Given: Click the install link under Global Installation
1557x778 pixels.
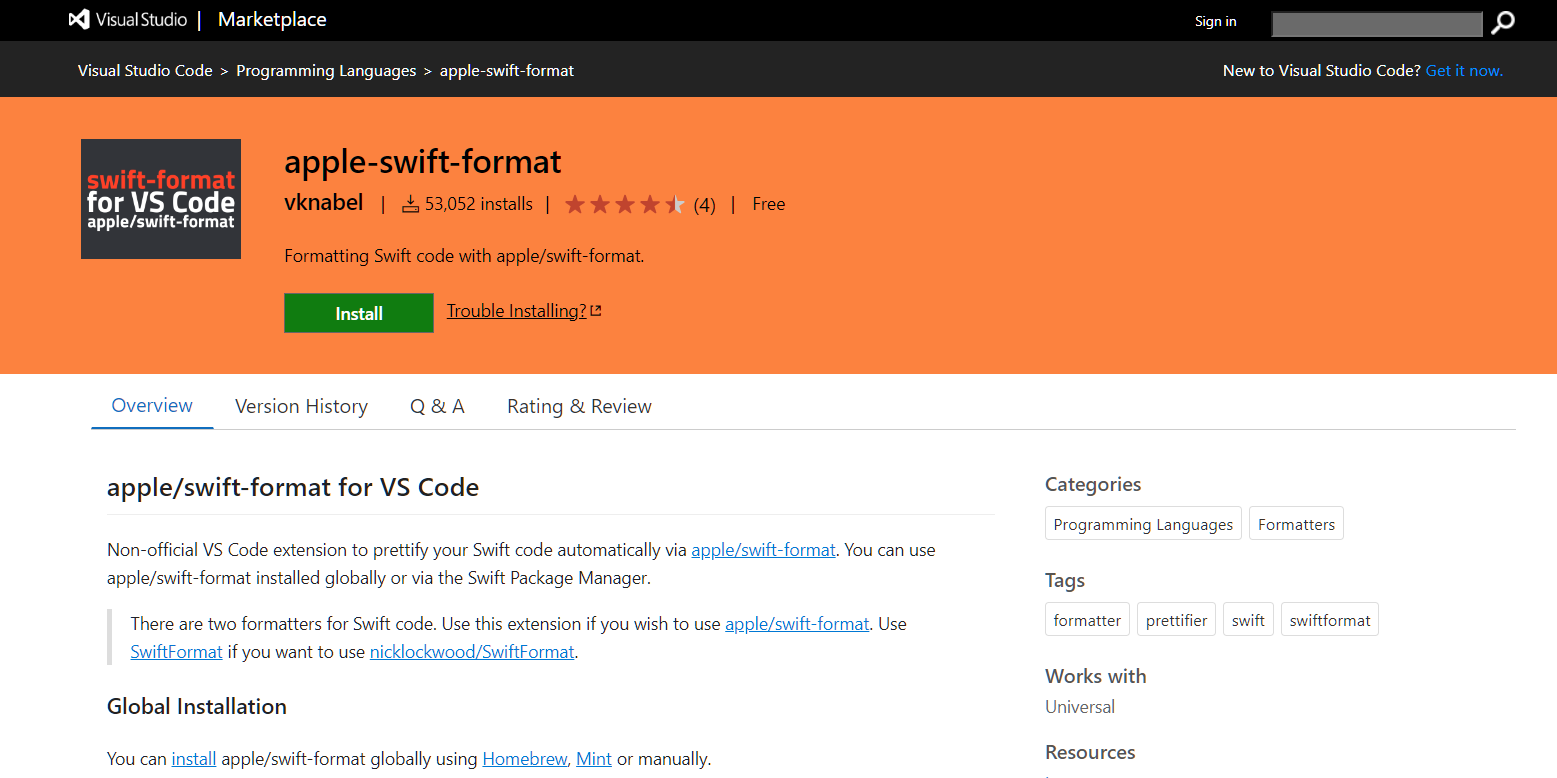Looking at the screenshot, I should click(x=194, y=759).
